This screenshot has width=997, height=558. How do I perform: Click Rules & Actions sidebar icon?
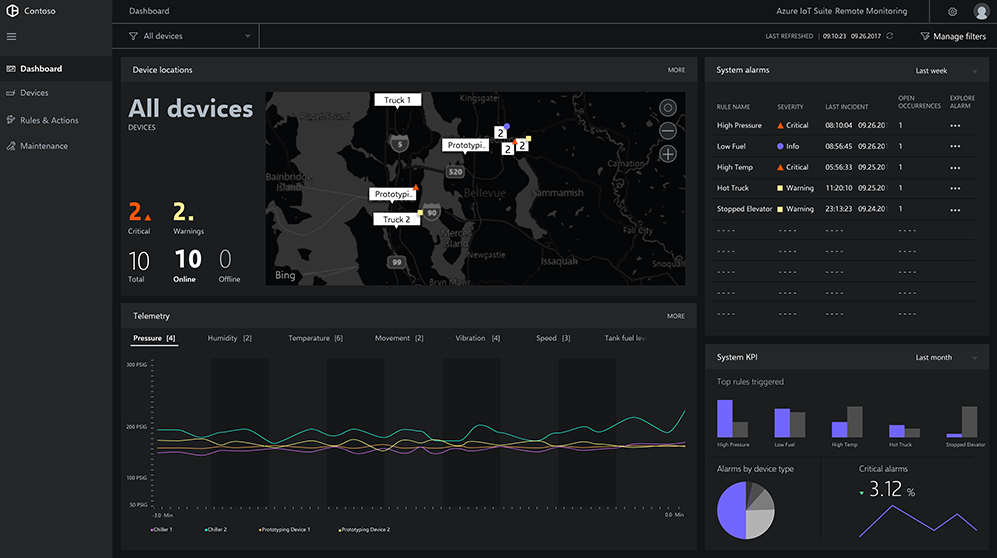[11, 119]
